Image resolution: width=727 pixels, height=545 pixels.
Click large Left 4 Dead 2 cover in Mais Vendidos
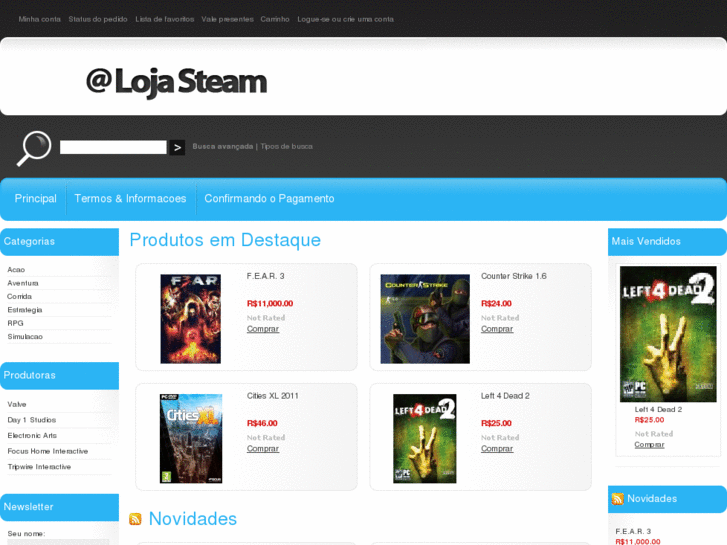(668, 334)
